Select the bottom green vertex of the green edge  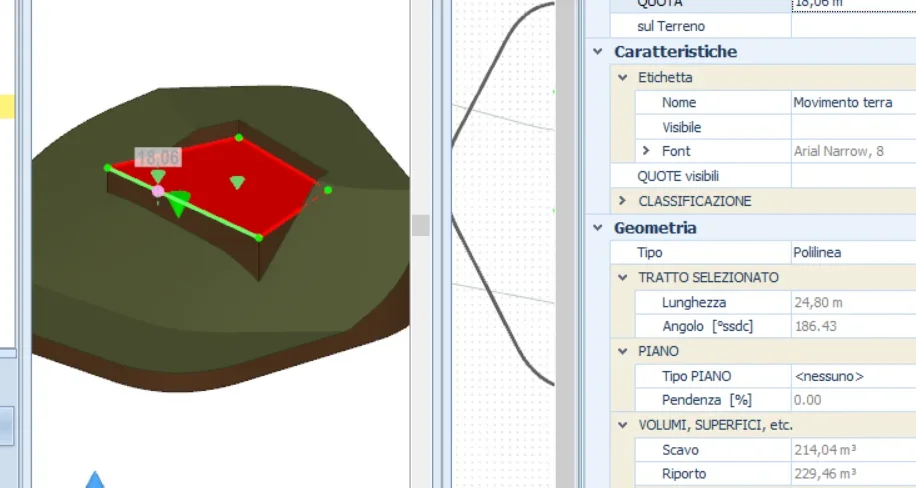[259, 237]
